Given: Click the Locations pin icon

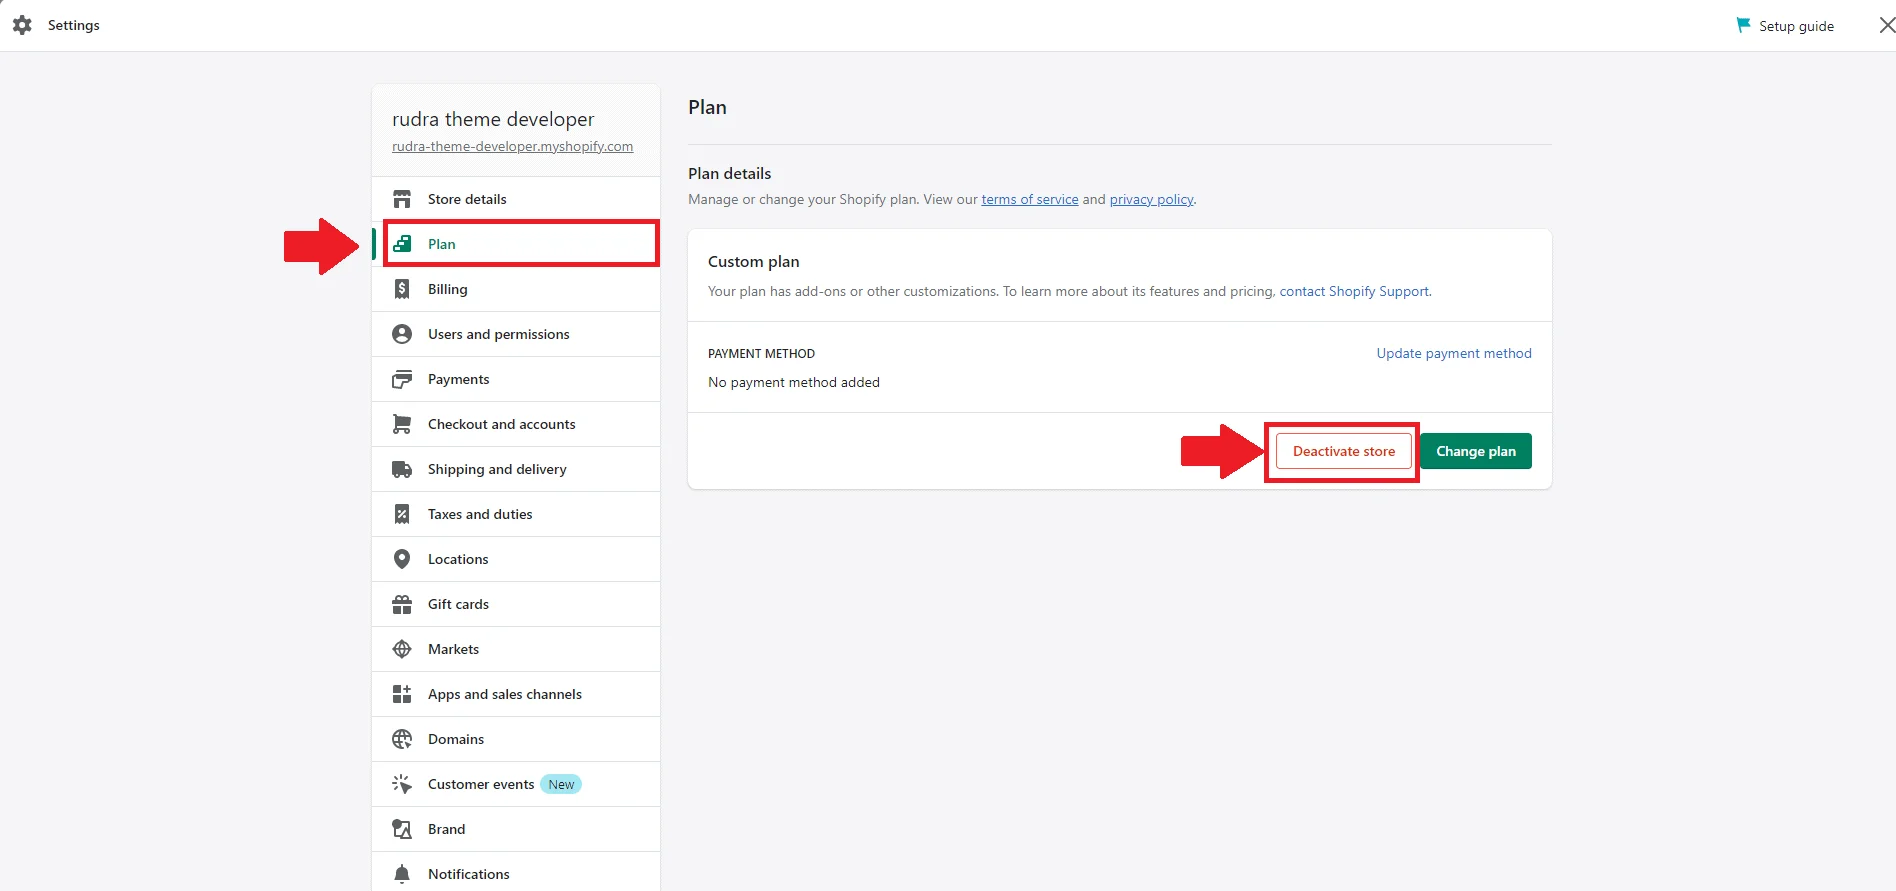Looking at the screenshot, I should [x=402, y=559].
